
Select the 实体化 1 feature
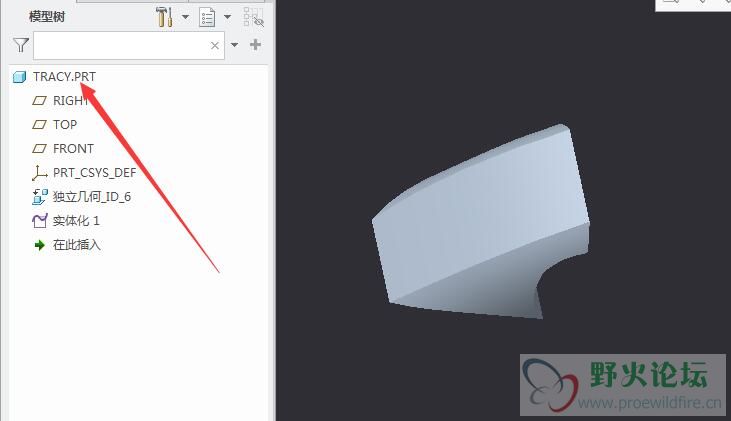click(76, 221)
